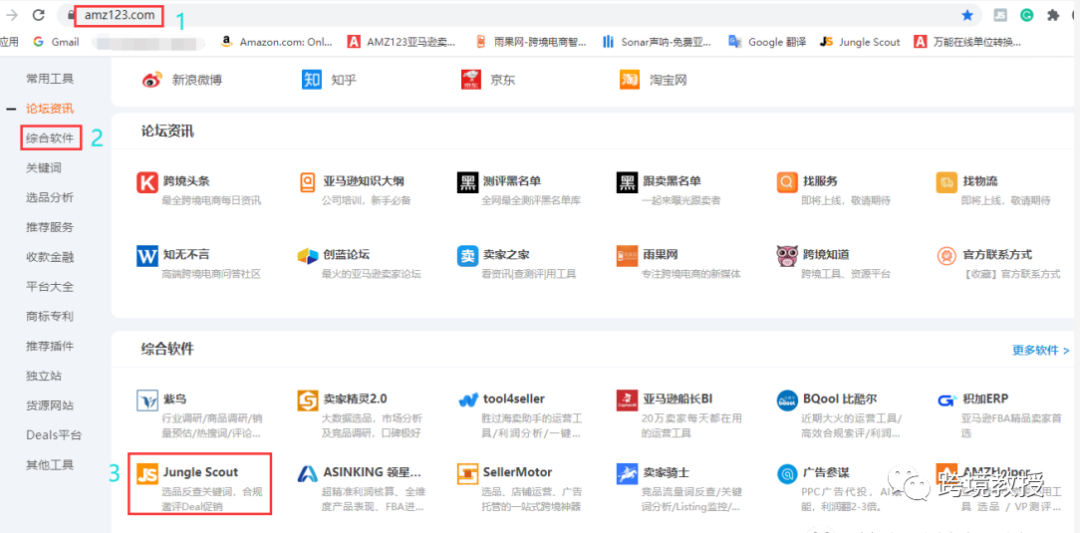Click the SellerMotor title text
This screenshot has height=533, width=1080.
pos(517,472)
